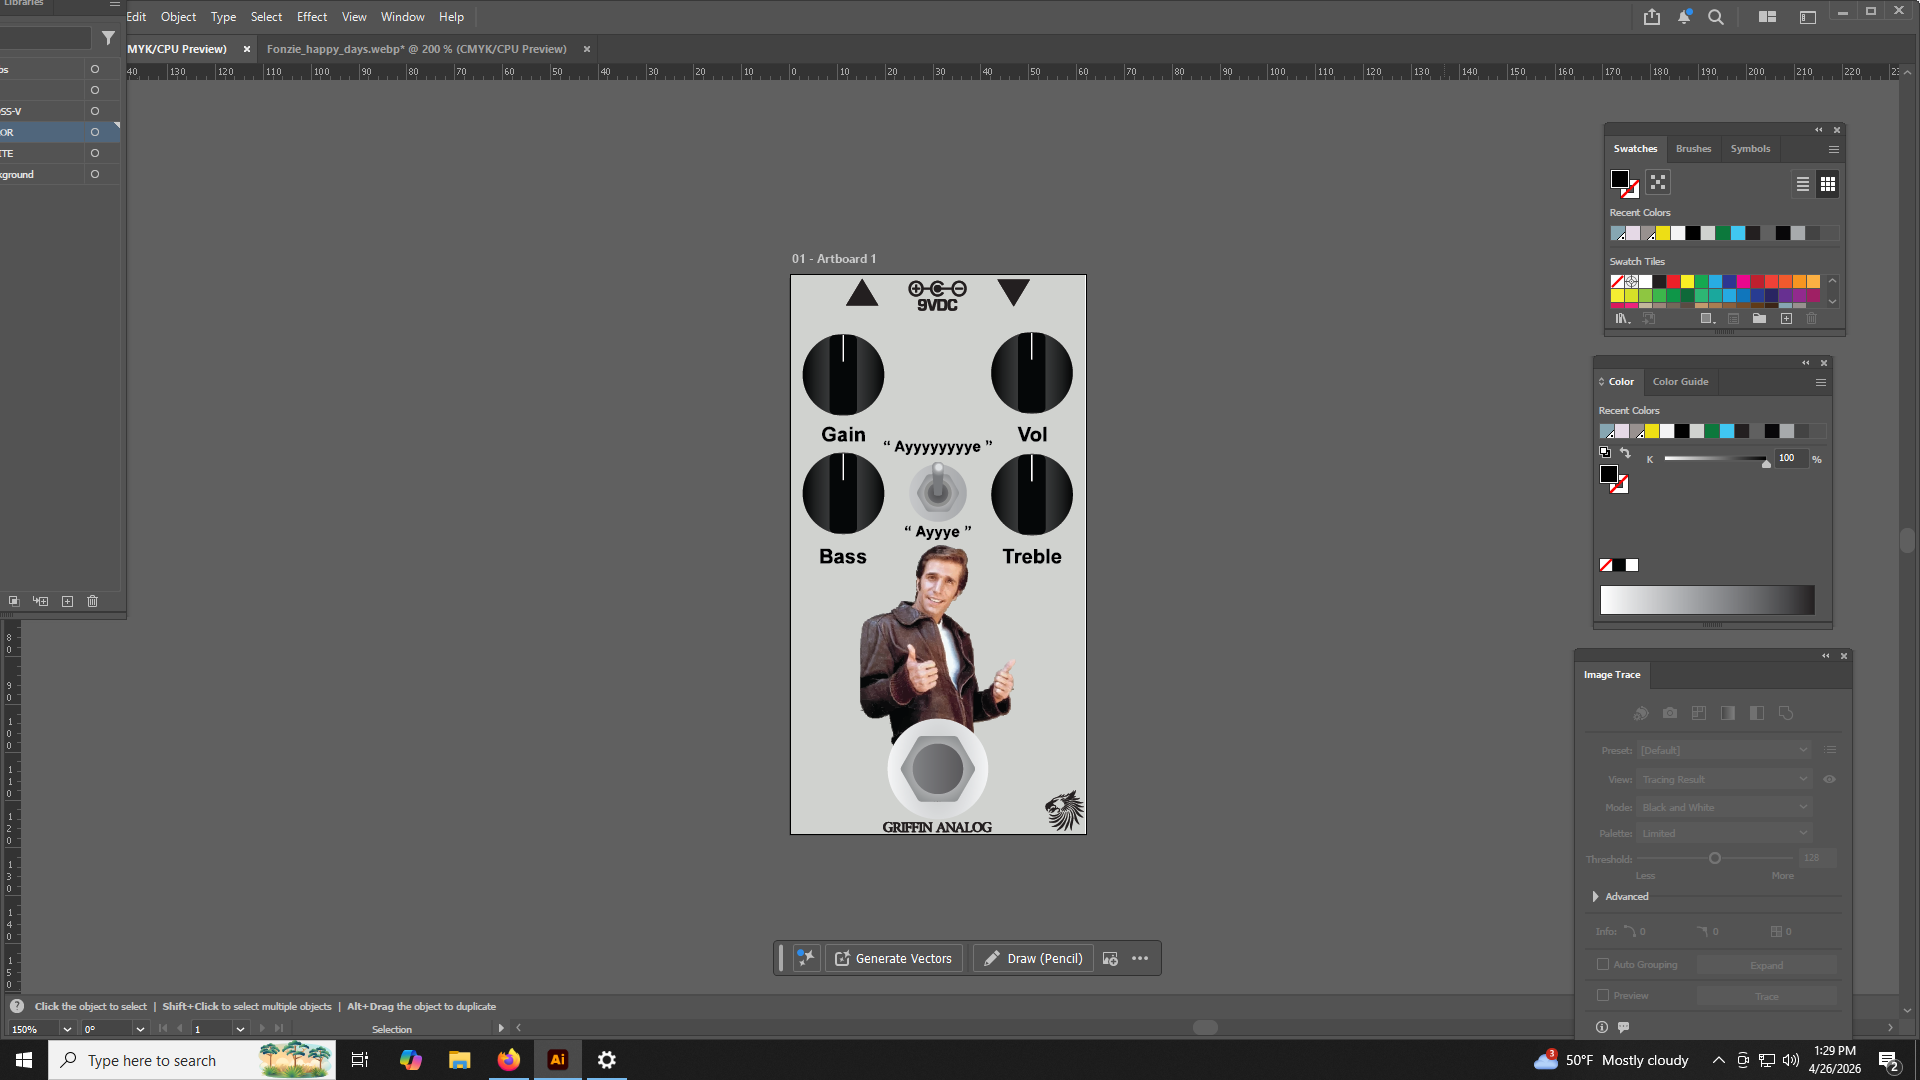Screen dimensions: 1920x1080
Task: Open the Image Trace Palette dropdown
Action: pyautogui.click(x=1724, y=834)
